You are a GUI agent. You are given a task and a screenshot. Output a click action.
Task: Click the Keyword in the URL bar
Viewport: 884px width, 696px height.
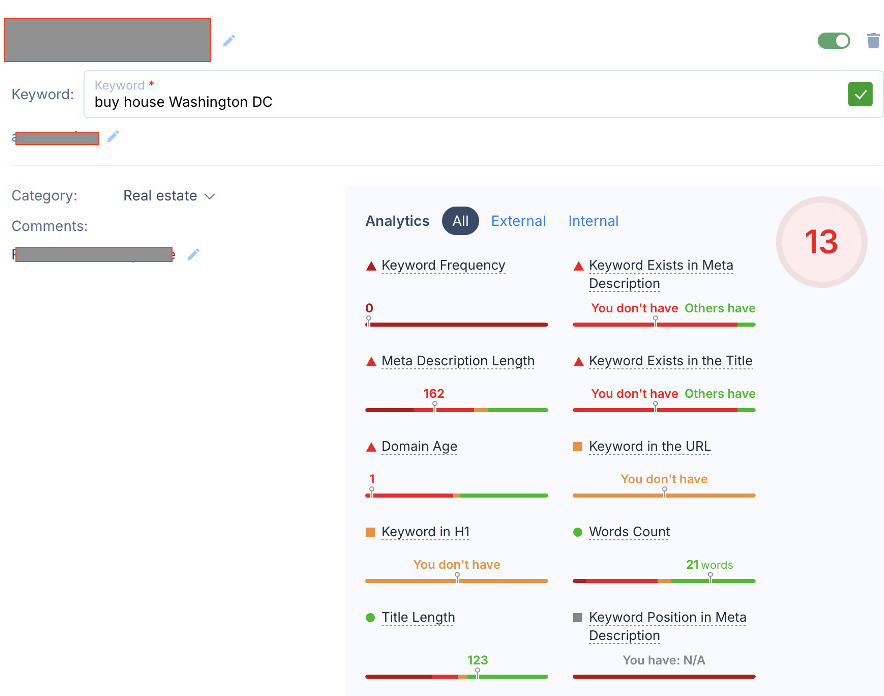pos(664,495)
